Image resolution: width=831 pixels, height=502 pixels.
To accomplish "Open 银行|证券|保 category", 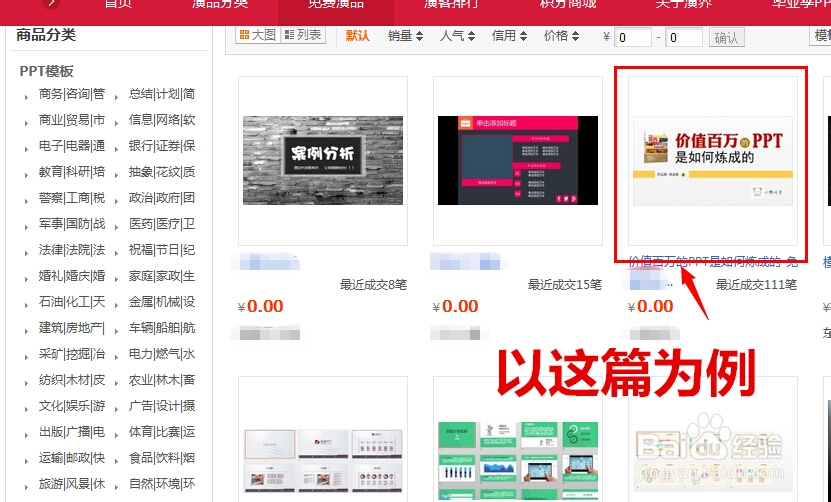I will [x=162, y=146].
